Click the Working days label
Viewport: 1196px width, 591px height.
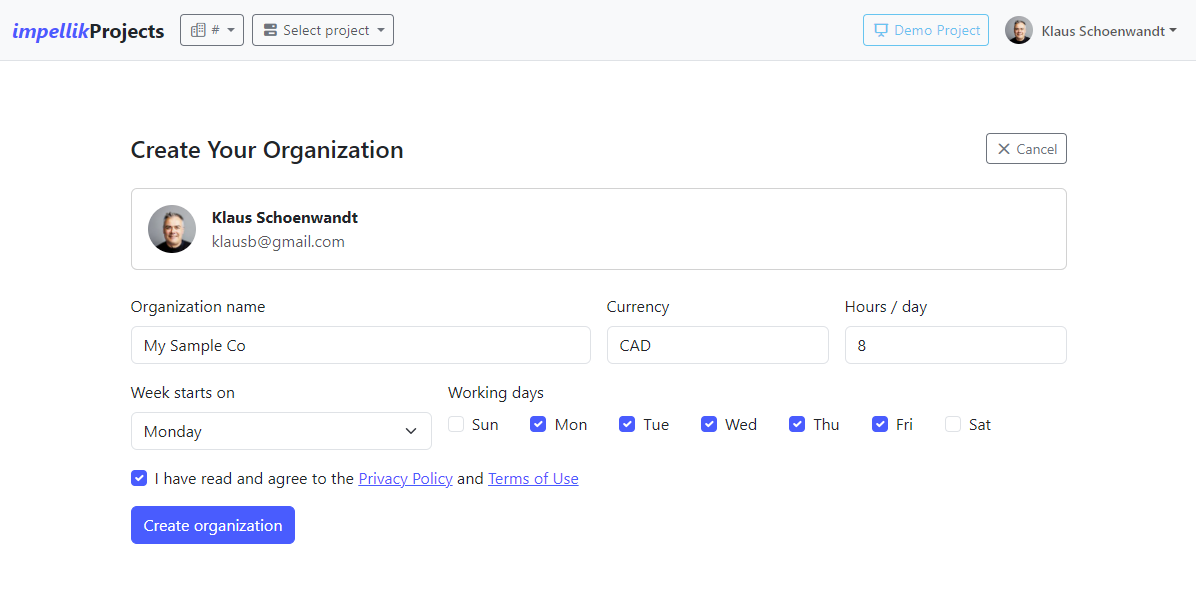496,393
